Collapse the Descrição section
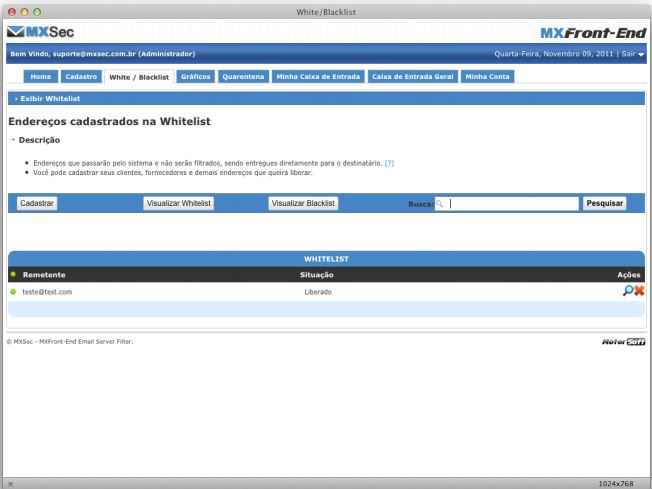652x489 pixels. pos(38,140)
